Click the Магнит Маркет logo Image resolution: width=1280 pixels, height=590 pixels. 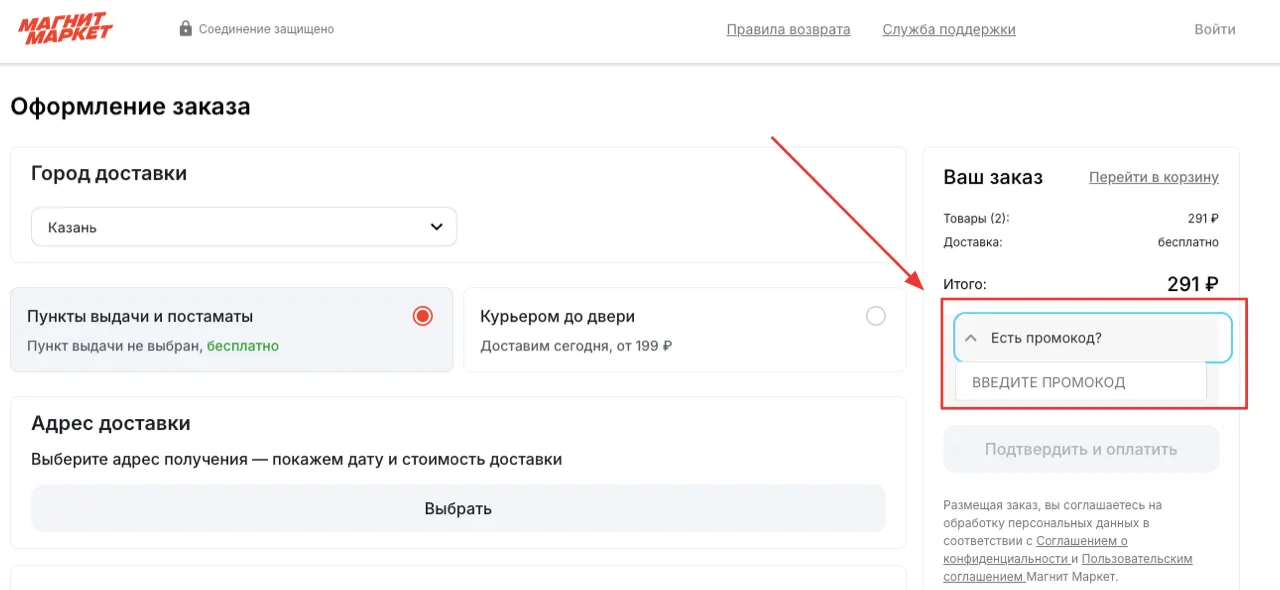coord(65,29)
